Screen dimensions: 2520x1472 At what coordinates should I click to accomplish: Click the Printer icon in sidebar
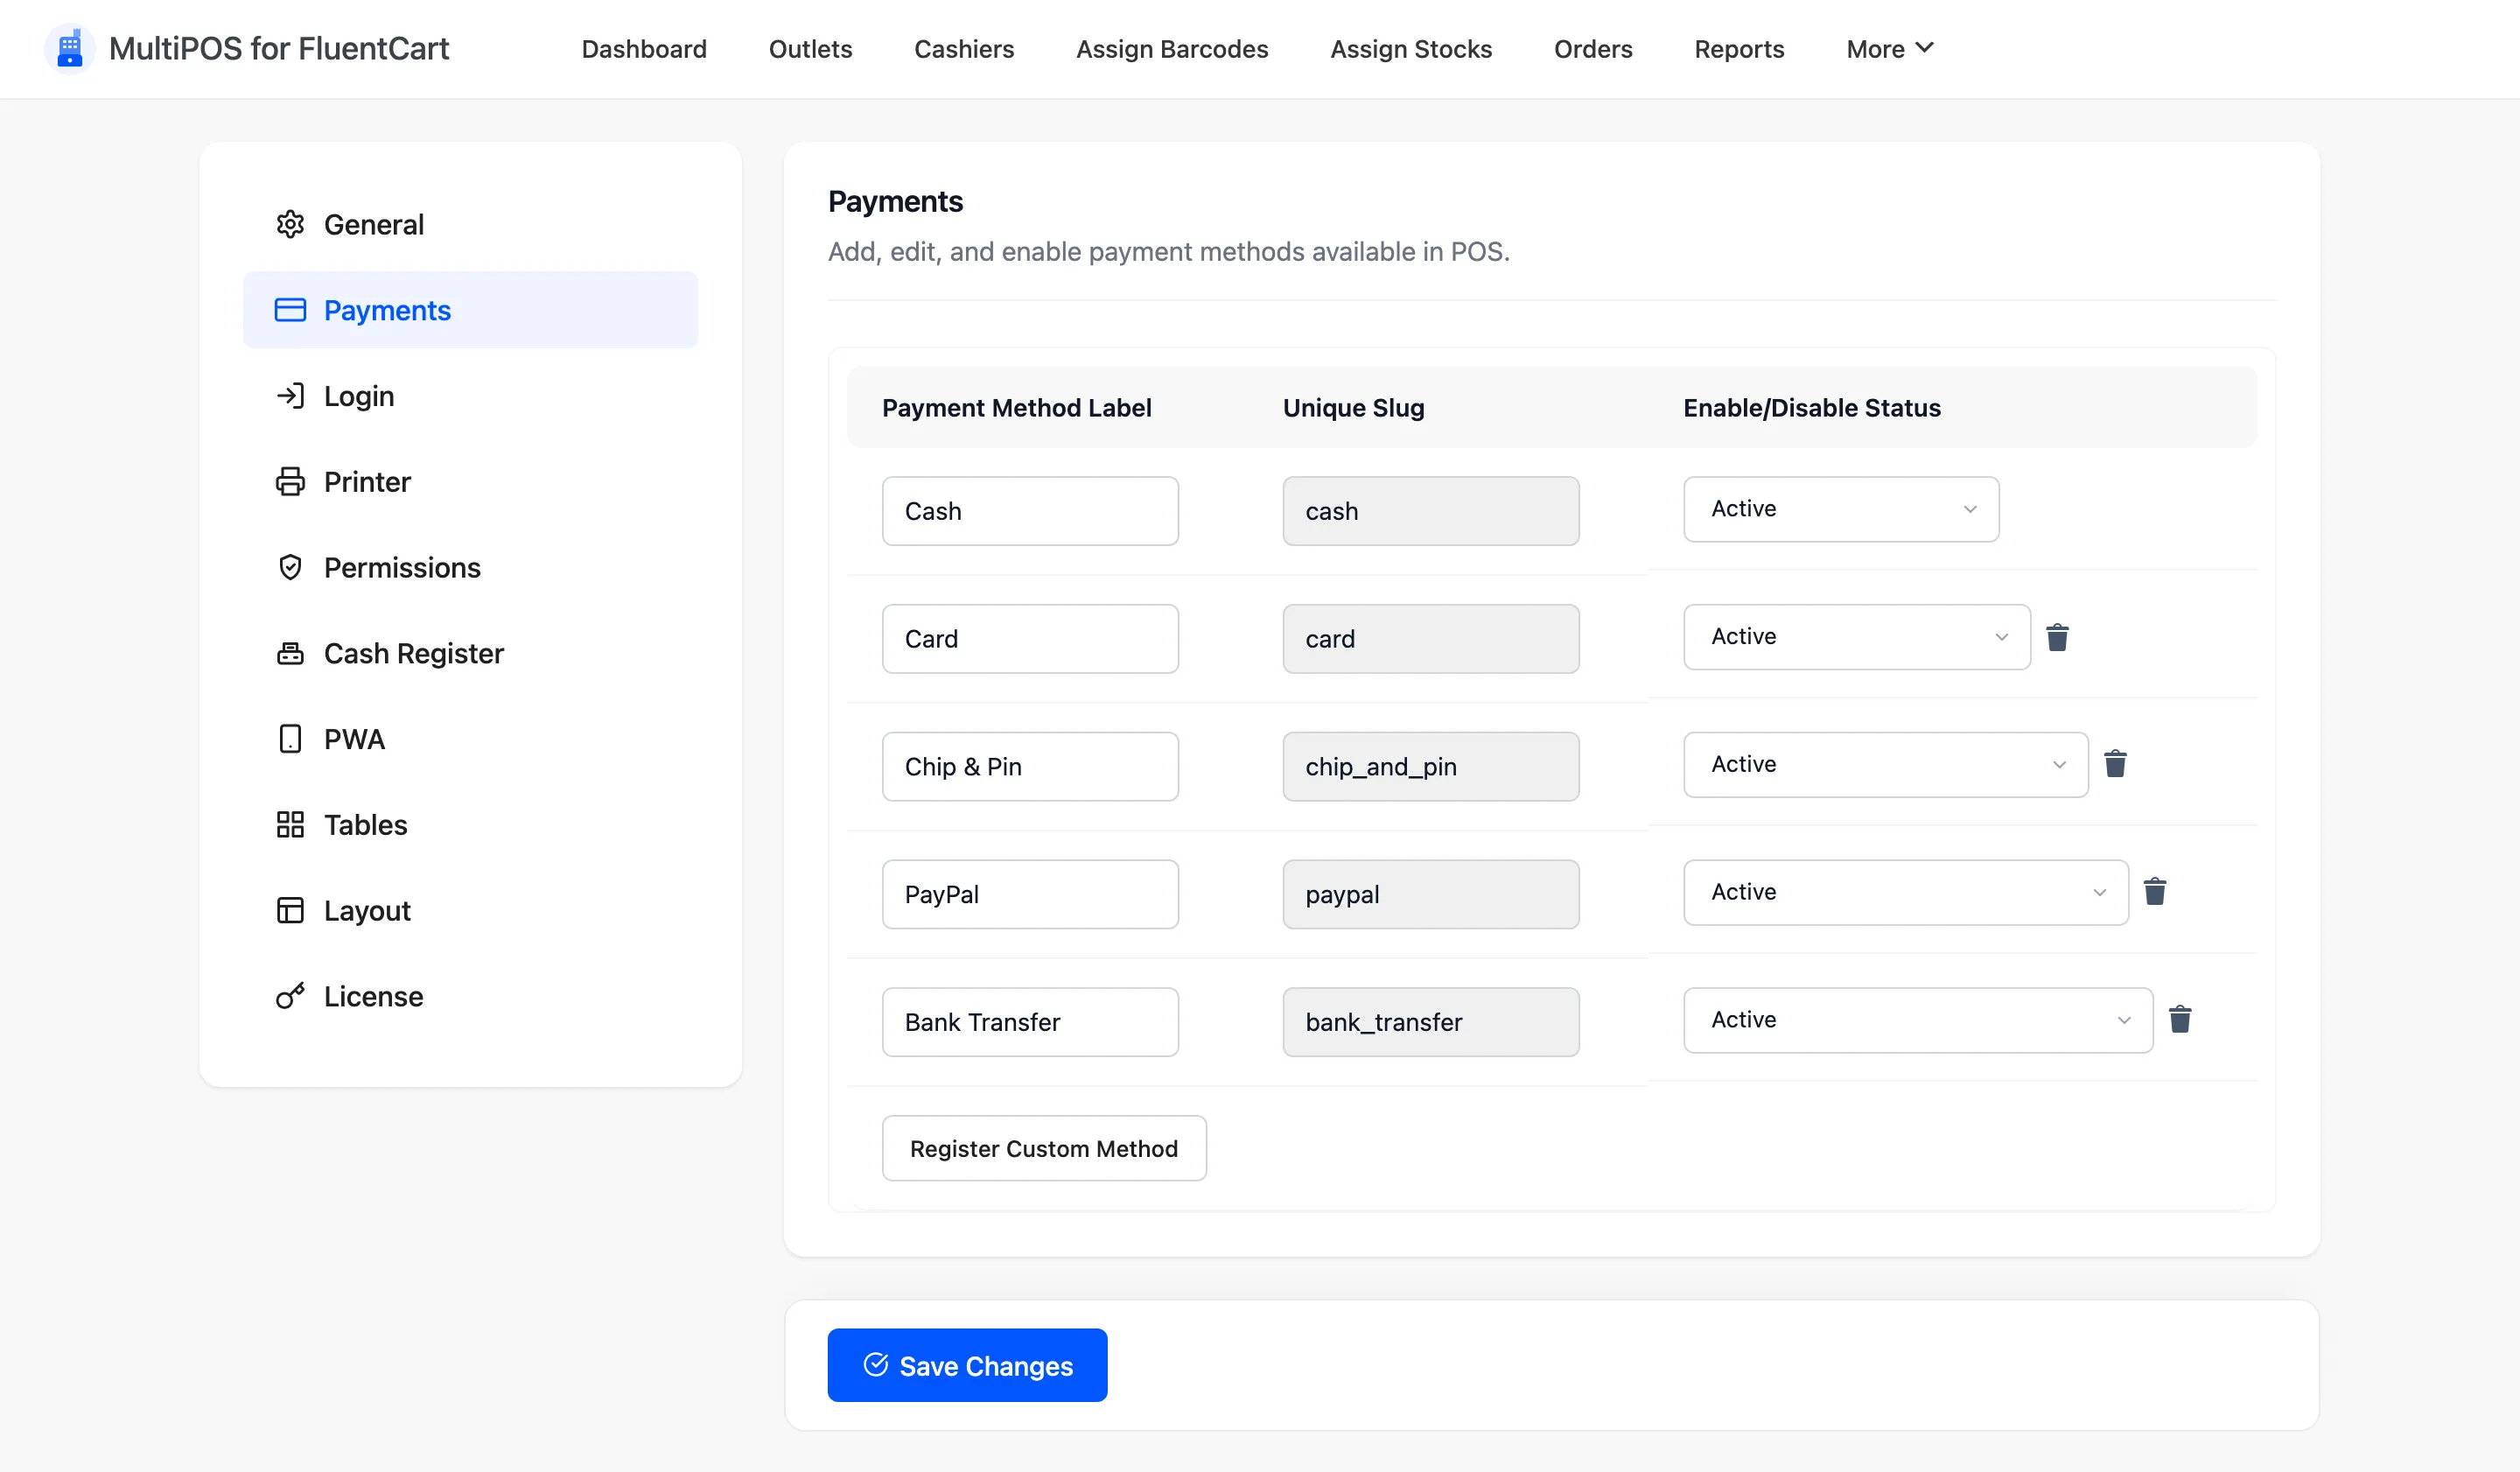[x=290, y=482]
